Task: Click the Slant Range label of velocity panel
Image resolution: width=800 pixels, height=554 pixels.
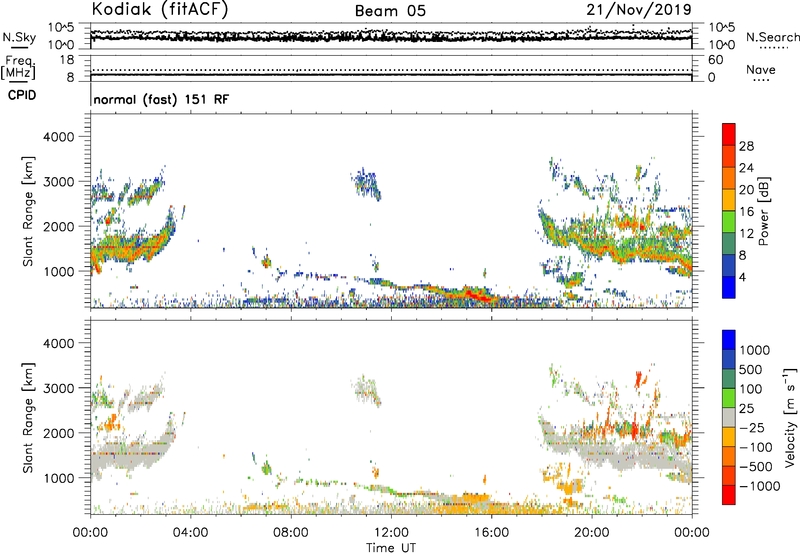Action: click(x=28, y=417)
